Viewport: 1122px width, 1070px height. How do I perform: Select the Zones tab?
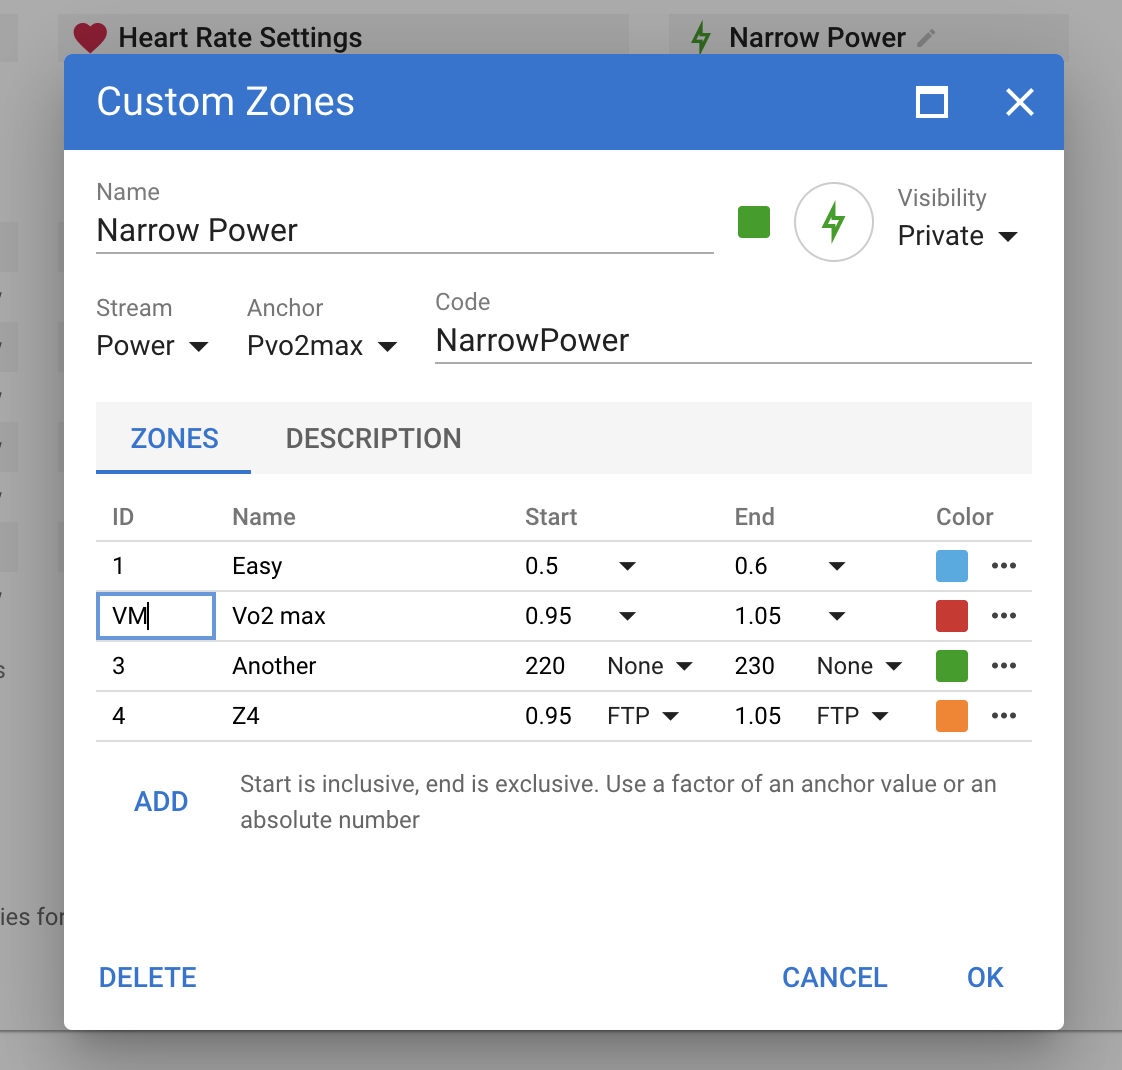(x=174, y=438)
